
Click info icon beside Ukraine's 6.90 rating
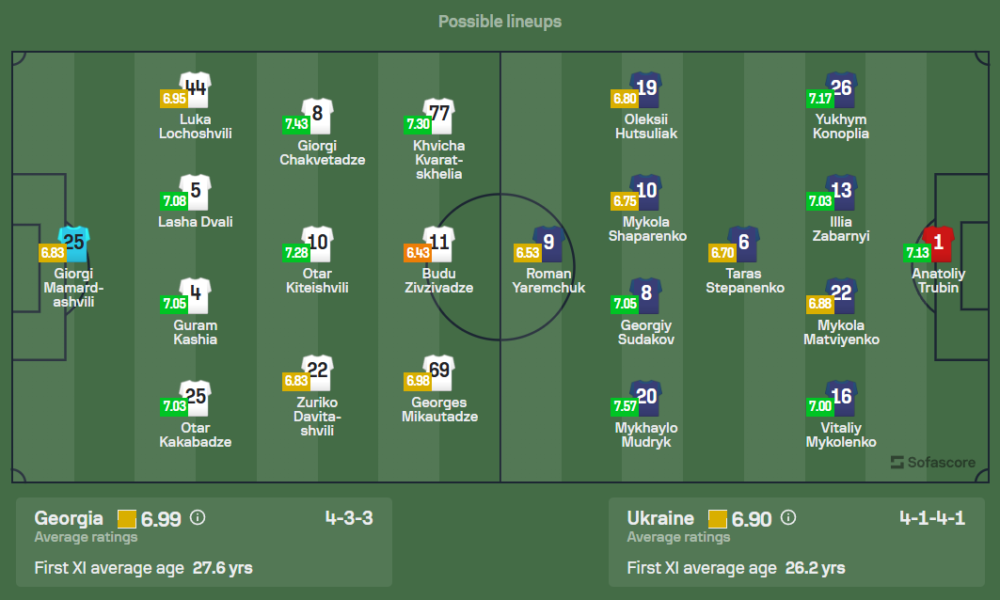pos(788,518)
